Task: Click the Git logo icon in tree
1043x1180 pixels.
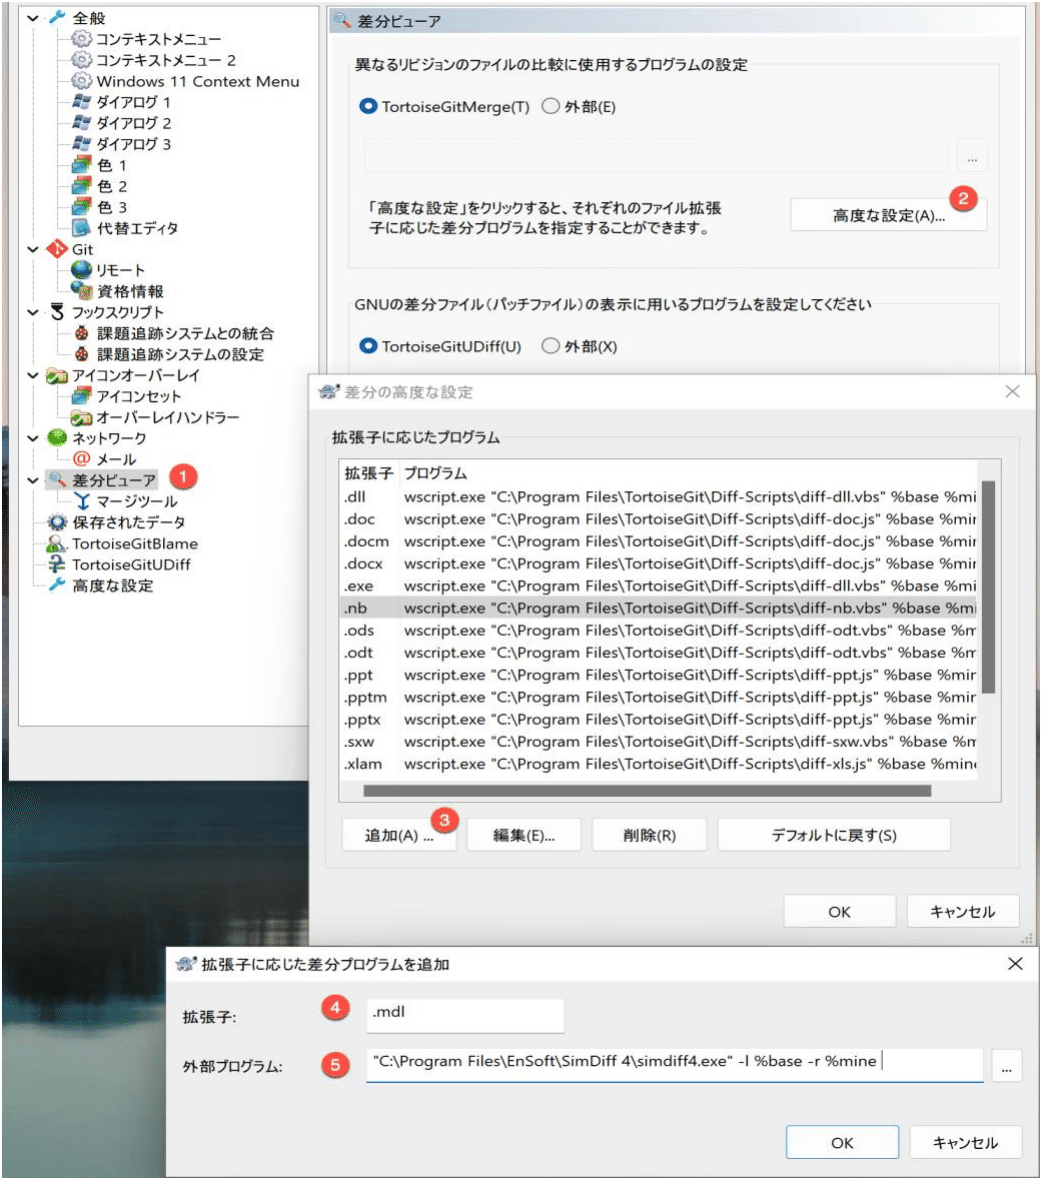Action: click(x=57, y=248)
